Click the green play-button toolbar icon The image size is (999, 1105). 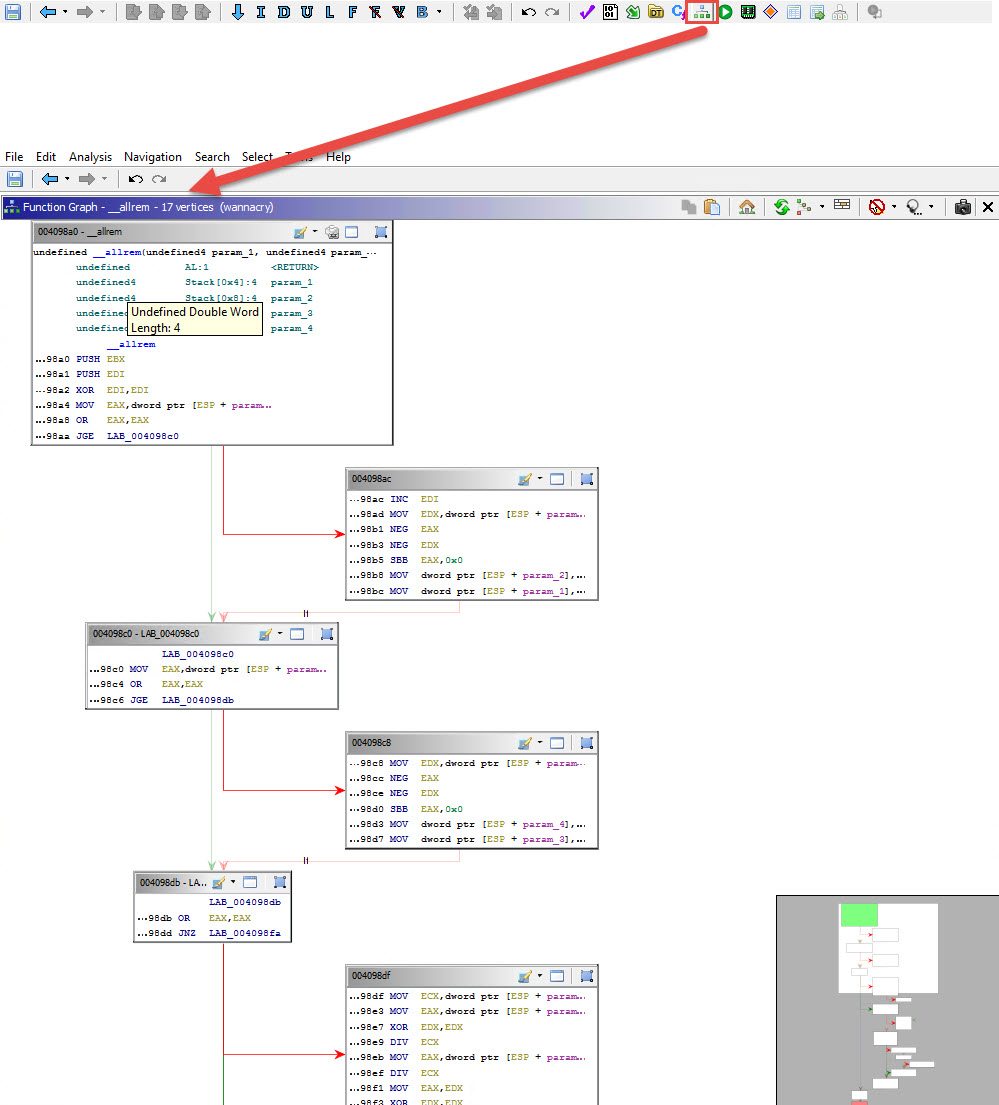(x=725, y=12)
